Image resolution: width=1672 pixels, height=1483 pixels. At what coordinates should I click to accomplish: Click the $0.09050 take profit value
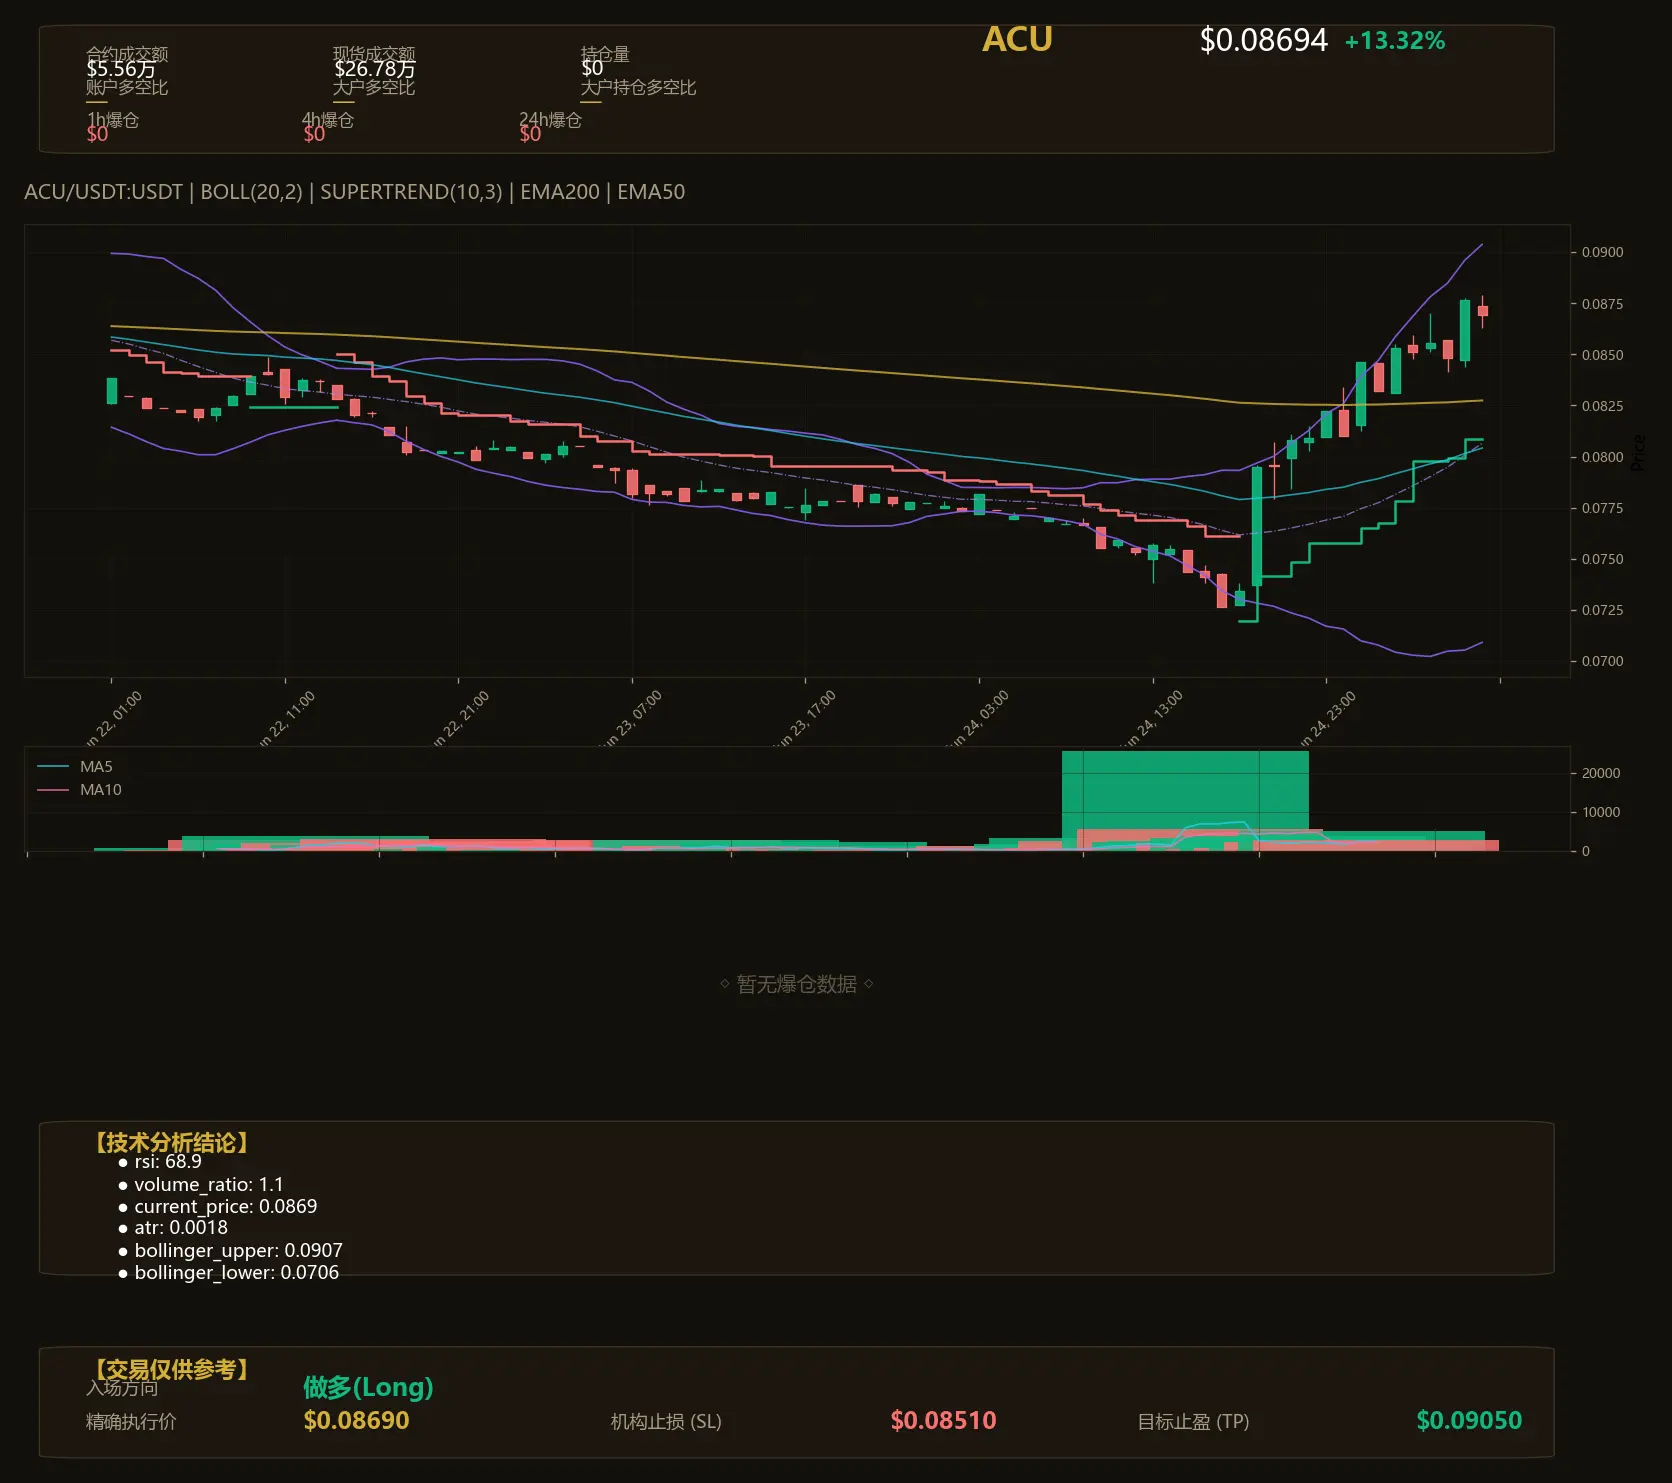1469,1420
